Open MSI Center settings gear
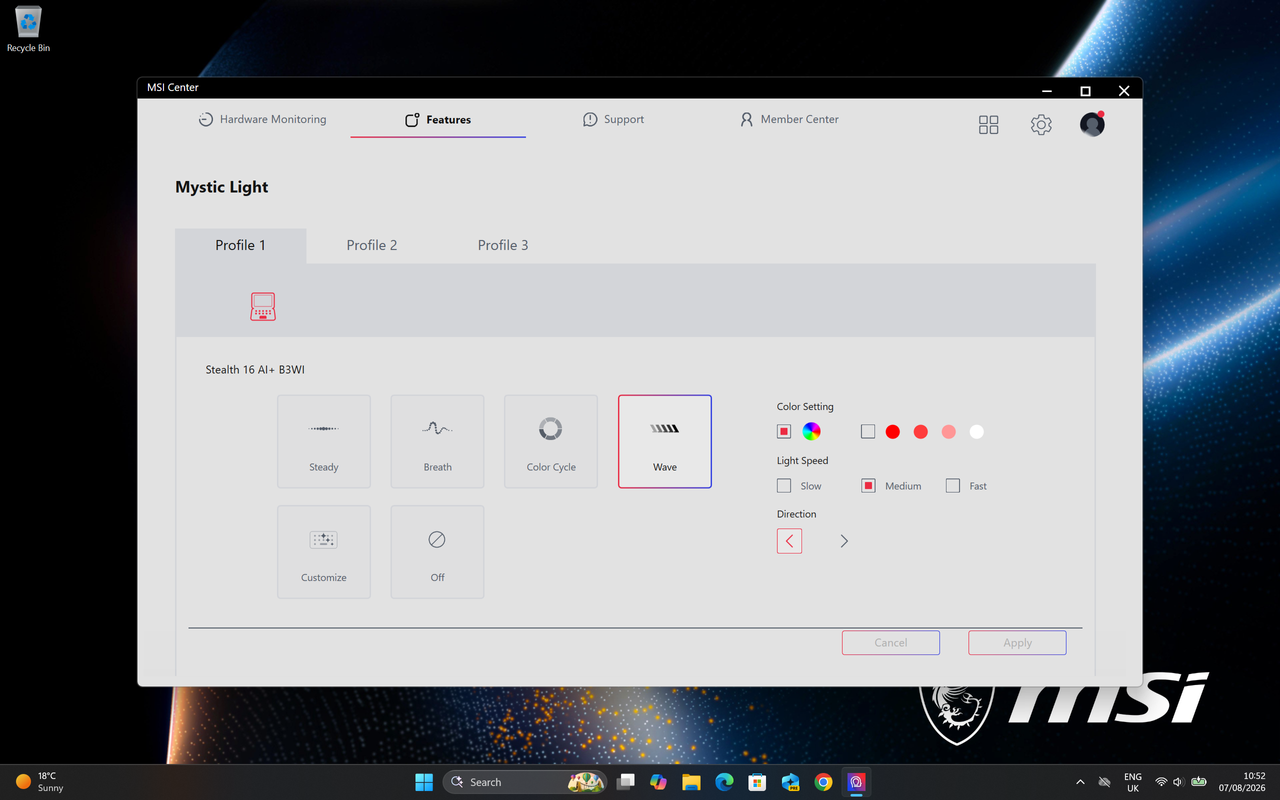Screen dimensions: 1280x800 (1041, 124)
